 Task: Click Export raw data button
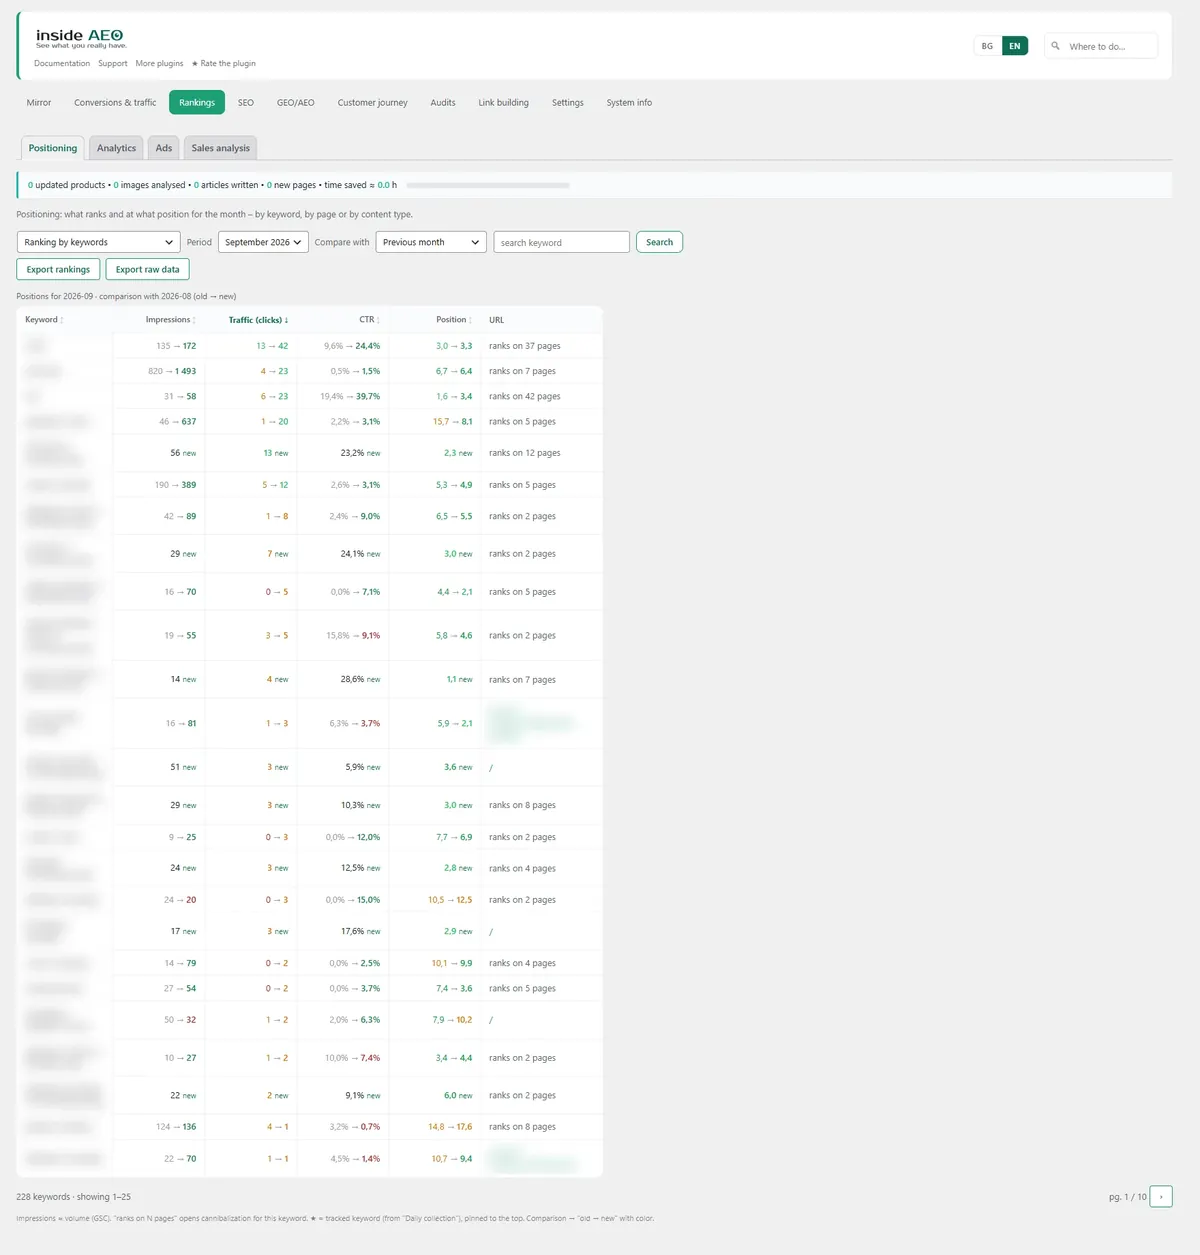tap(147, 269)
